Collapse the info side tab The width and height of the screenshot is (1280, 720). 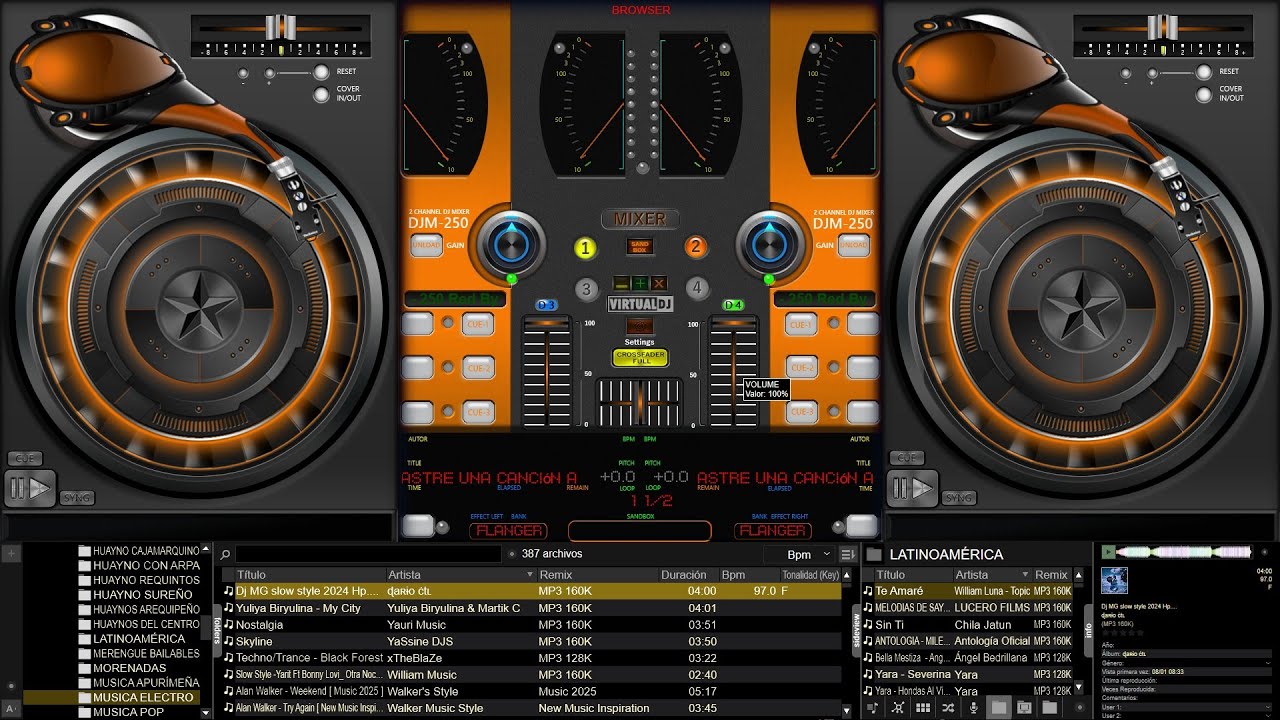coord(1089,630)
